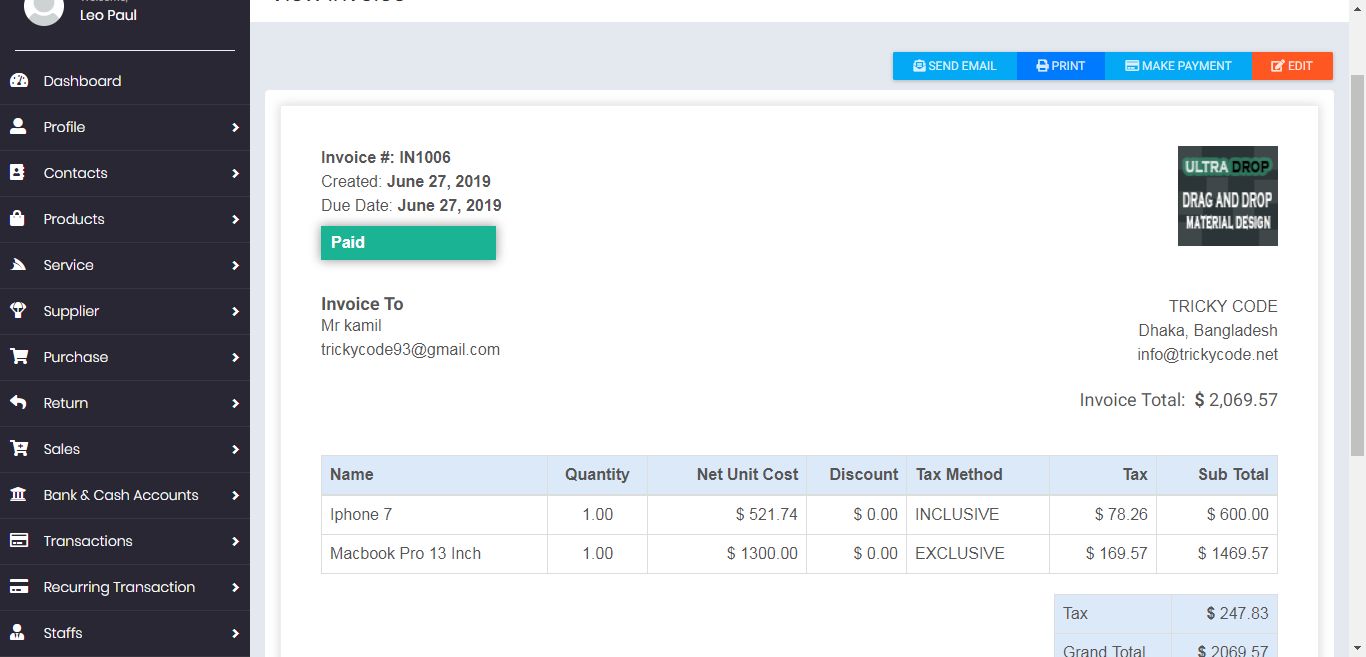Click the Transactions credit card icon
1366x657 pixels.
tap(18, 541)
